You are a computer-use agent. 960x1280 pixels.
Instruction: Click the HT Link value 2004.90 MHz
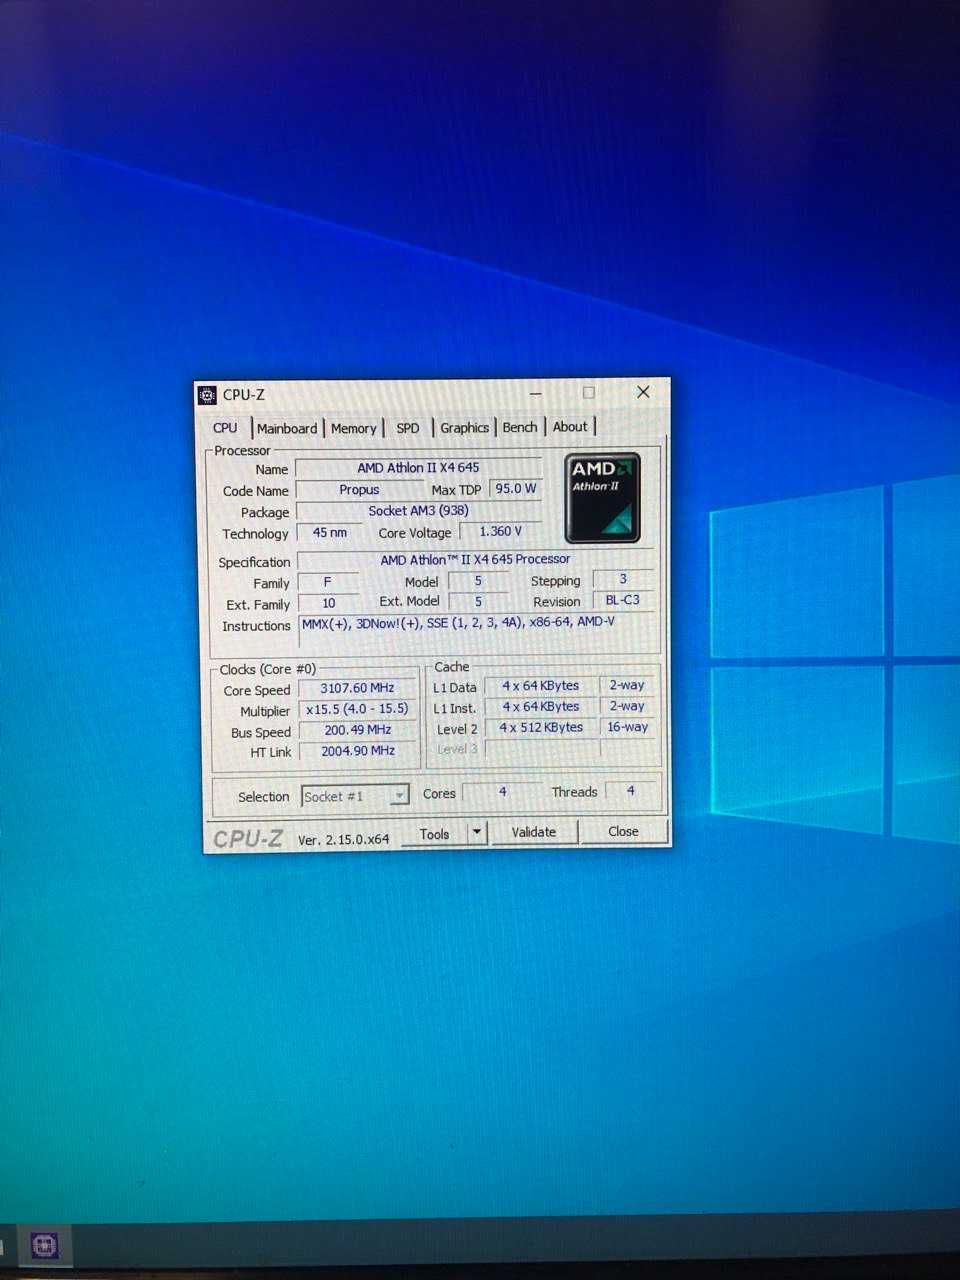click(358, 751)
